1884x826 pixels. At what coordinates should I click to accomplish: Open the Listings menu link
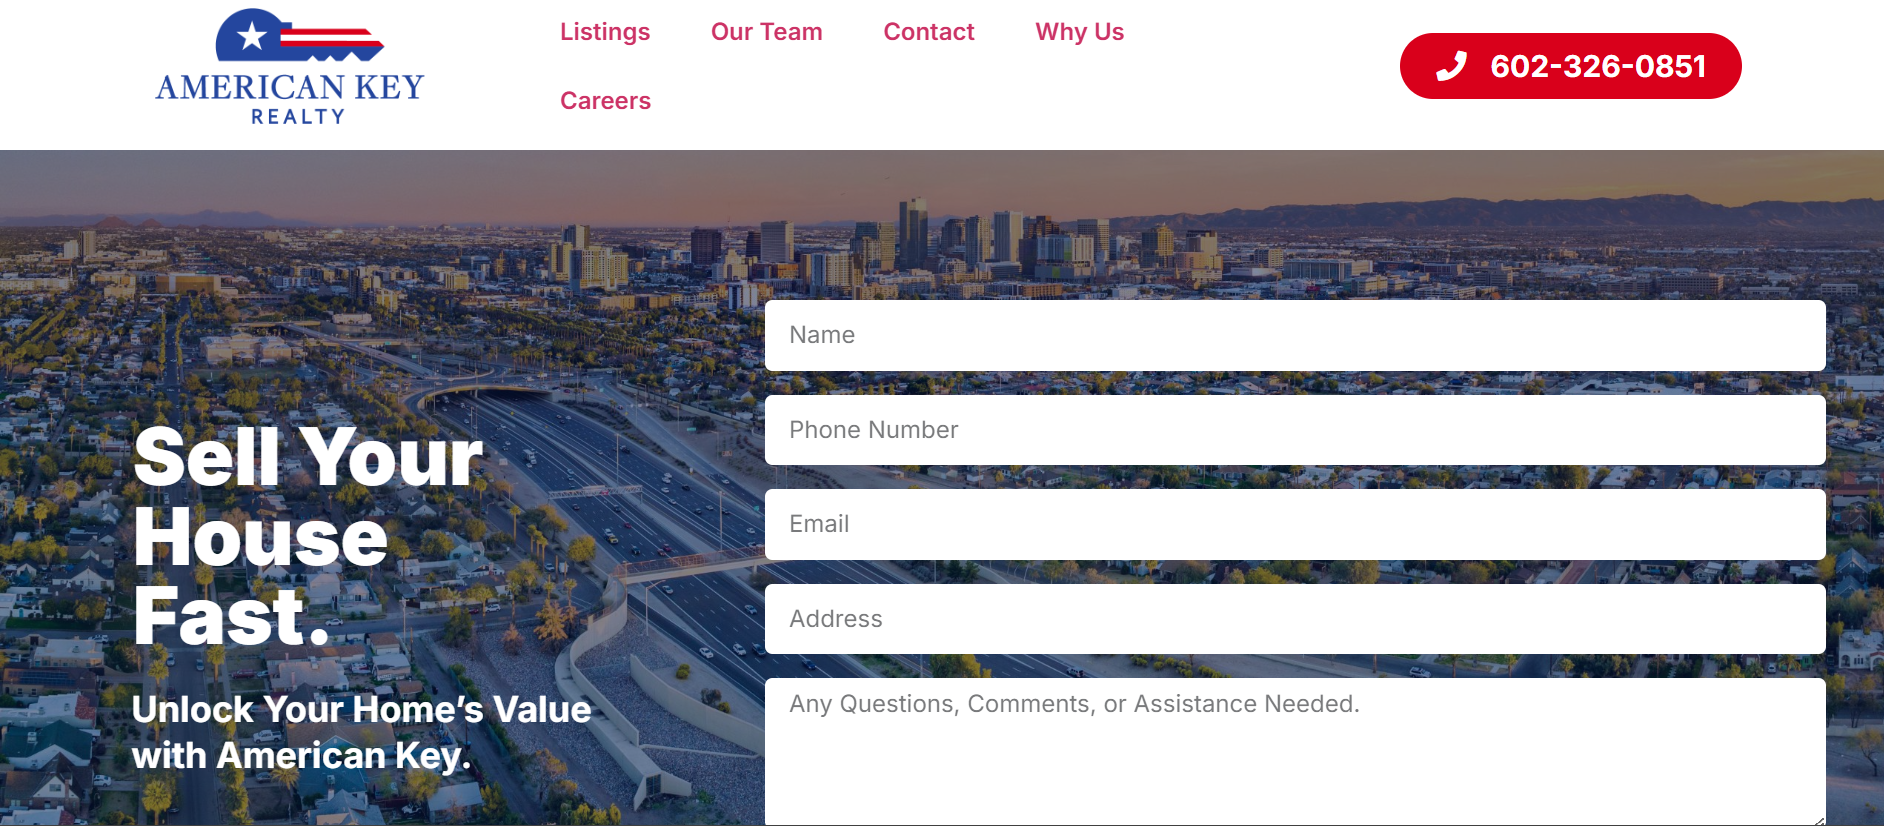[605, 32]
